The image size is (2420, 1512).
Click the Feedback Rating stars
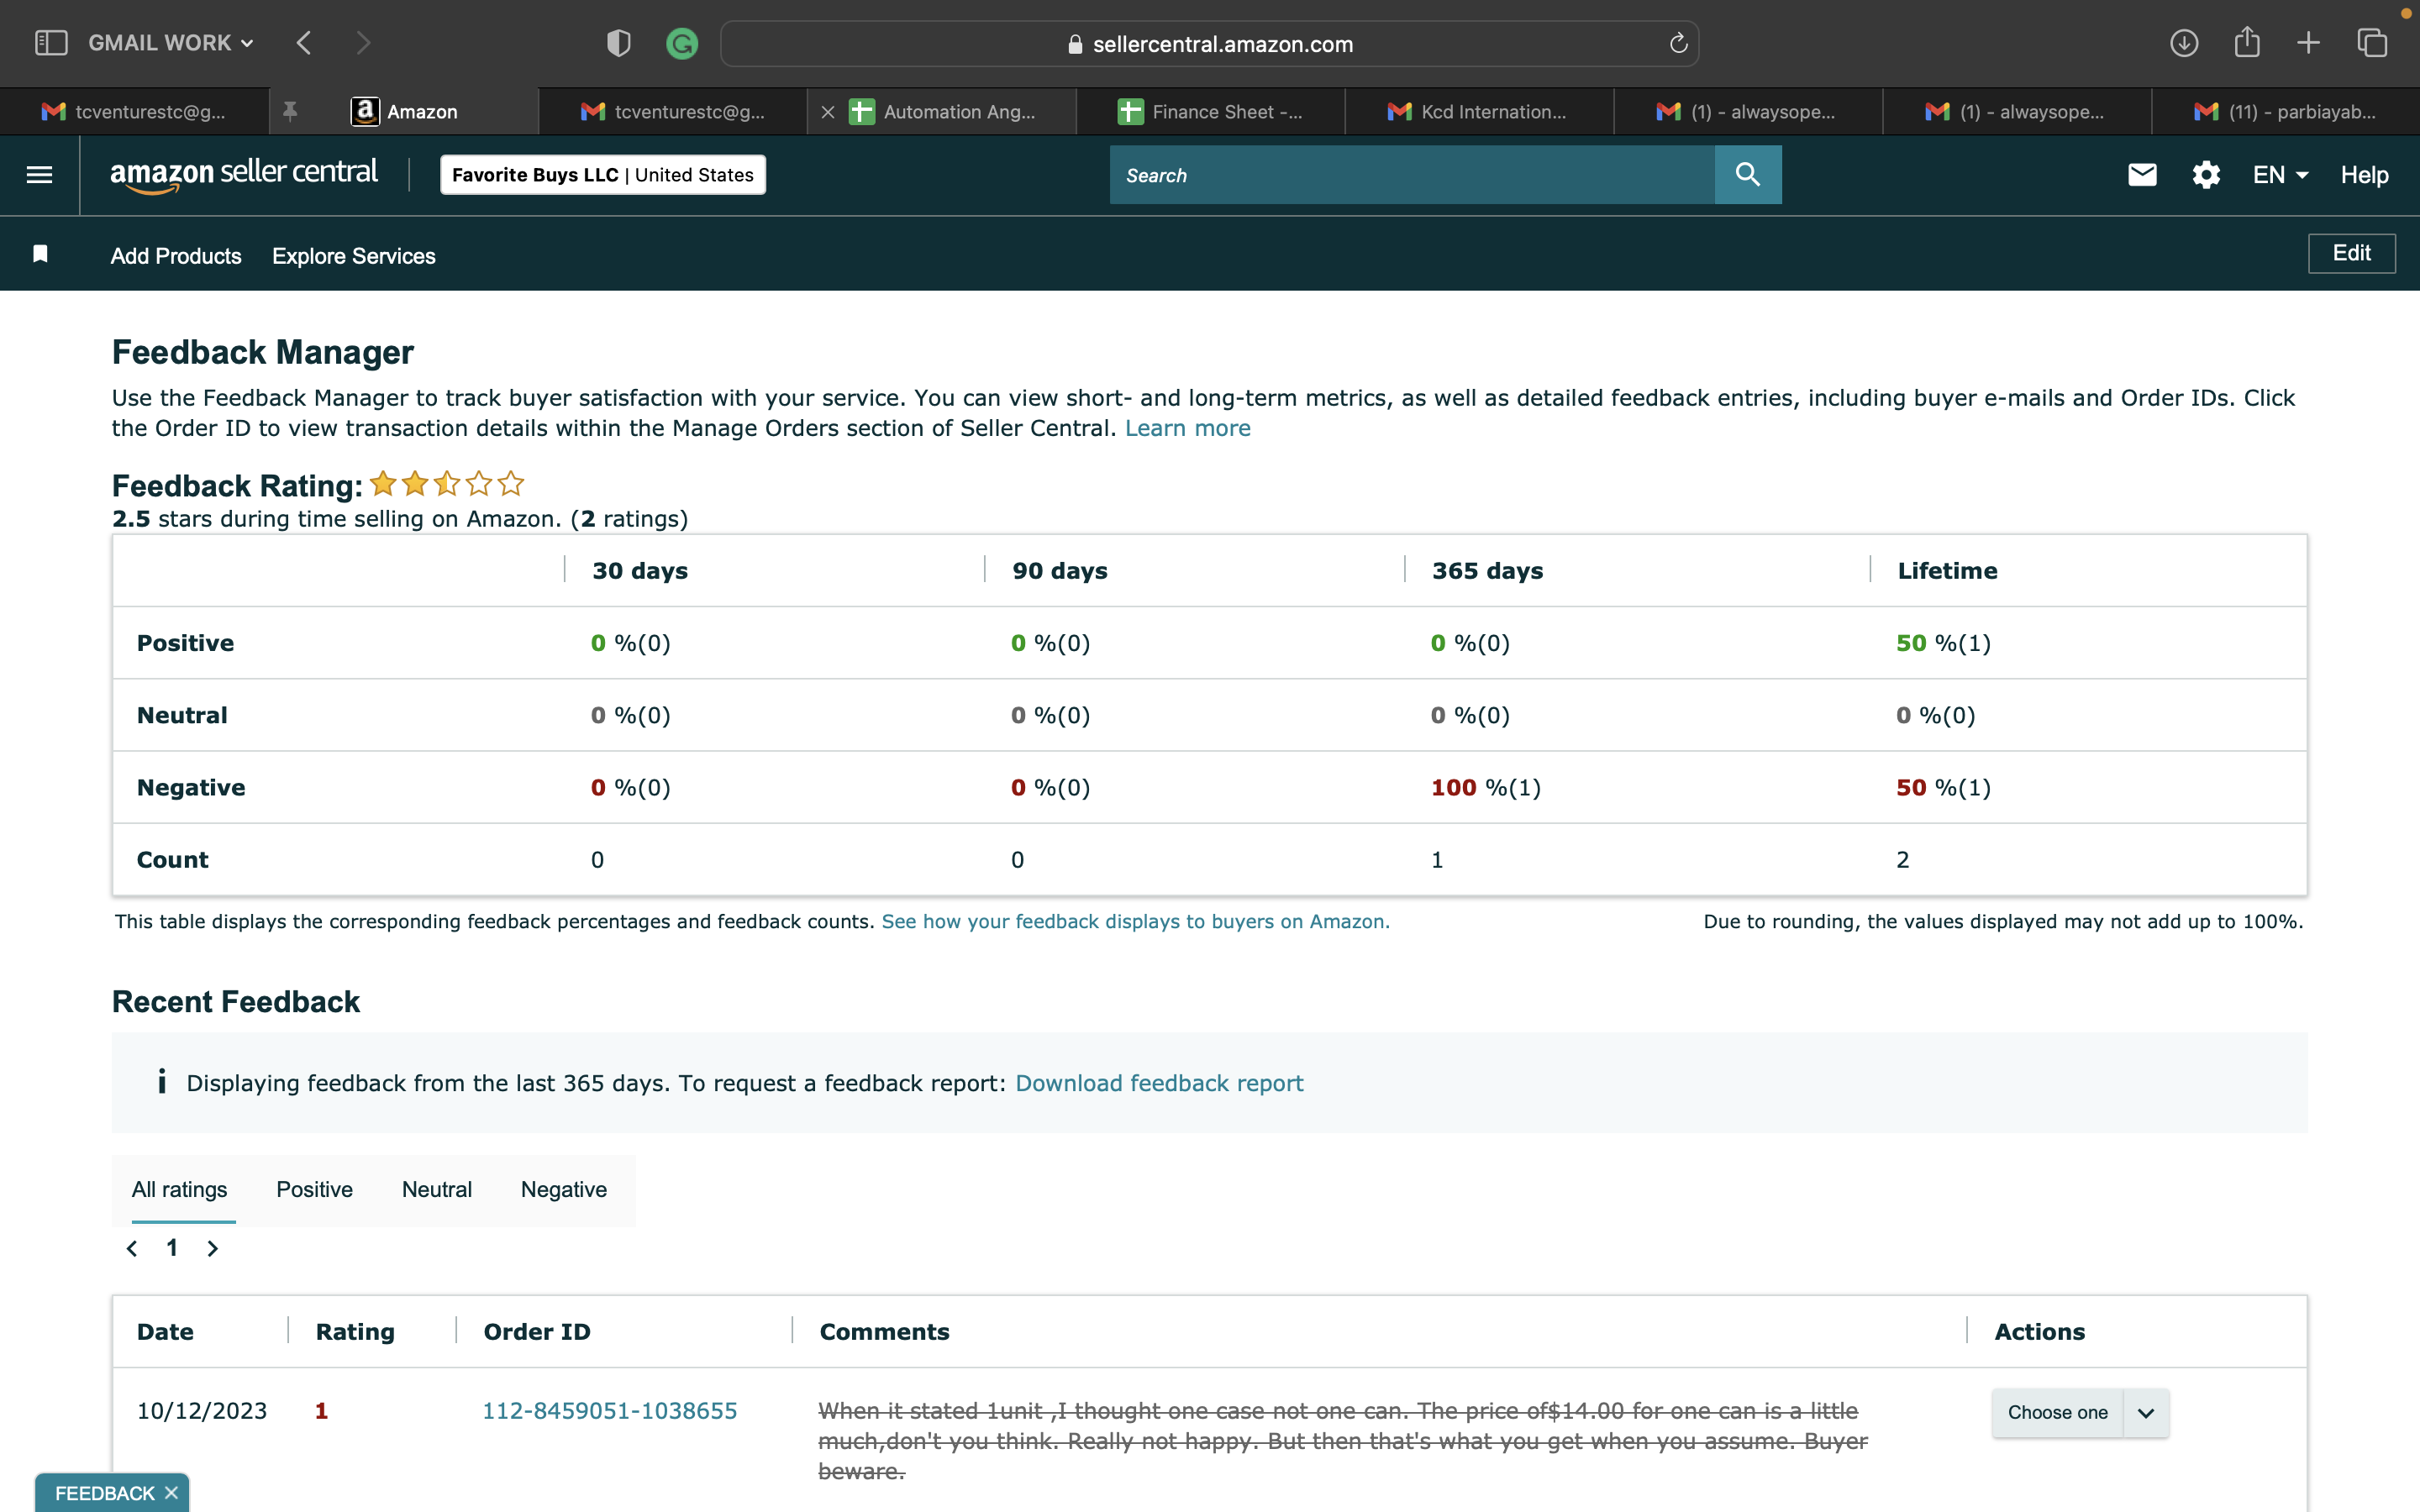pyautogui.click(x=447, y=484)
